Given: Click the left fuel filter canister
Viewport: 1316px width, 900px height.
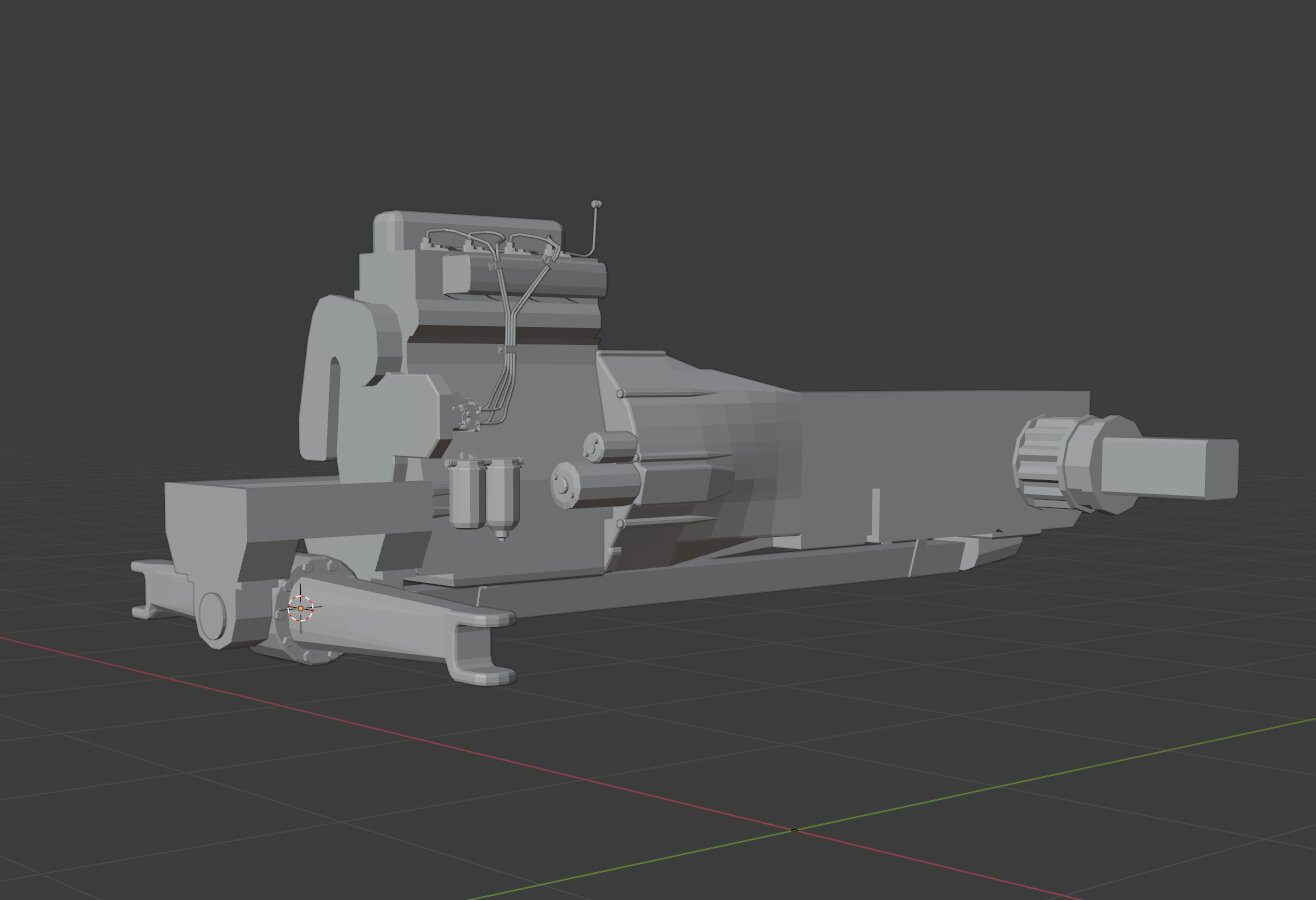Looking at the screenshot, I should (x=463, y=493).
